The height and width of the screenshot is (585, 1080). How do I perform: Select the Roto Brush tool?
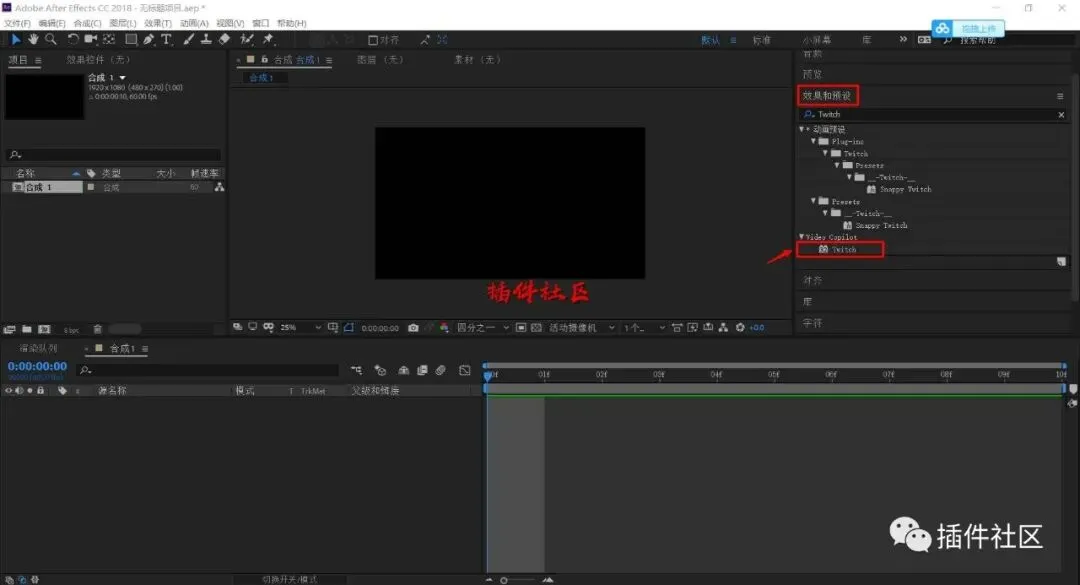coord(247,39)
